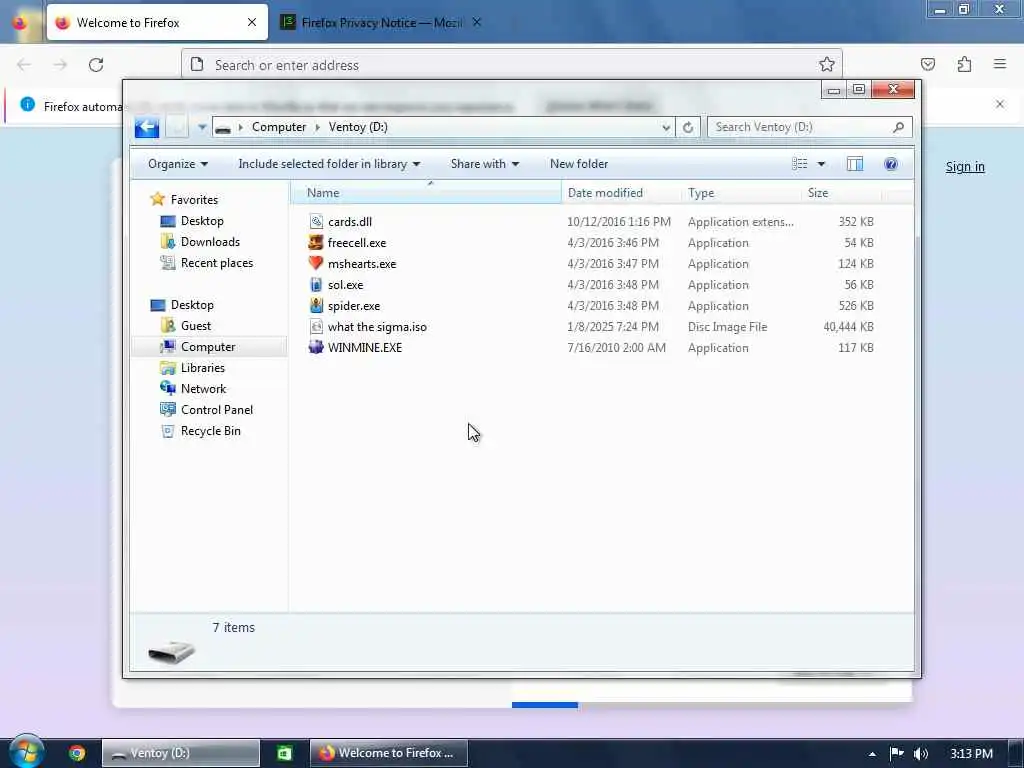Select the freecell.exe icon

click(x=316, y=242)
